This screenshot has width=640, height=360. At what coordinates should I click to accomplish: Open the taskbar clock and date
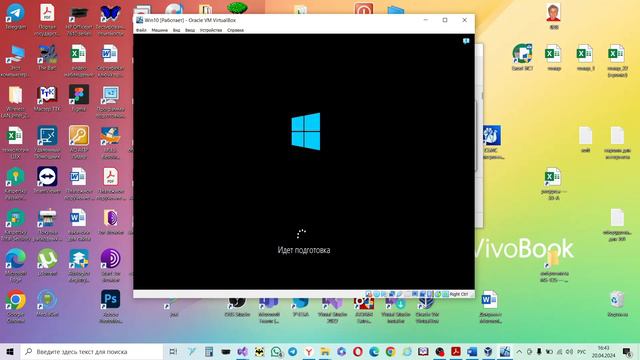(x=603, y=351)
